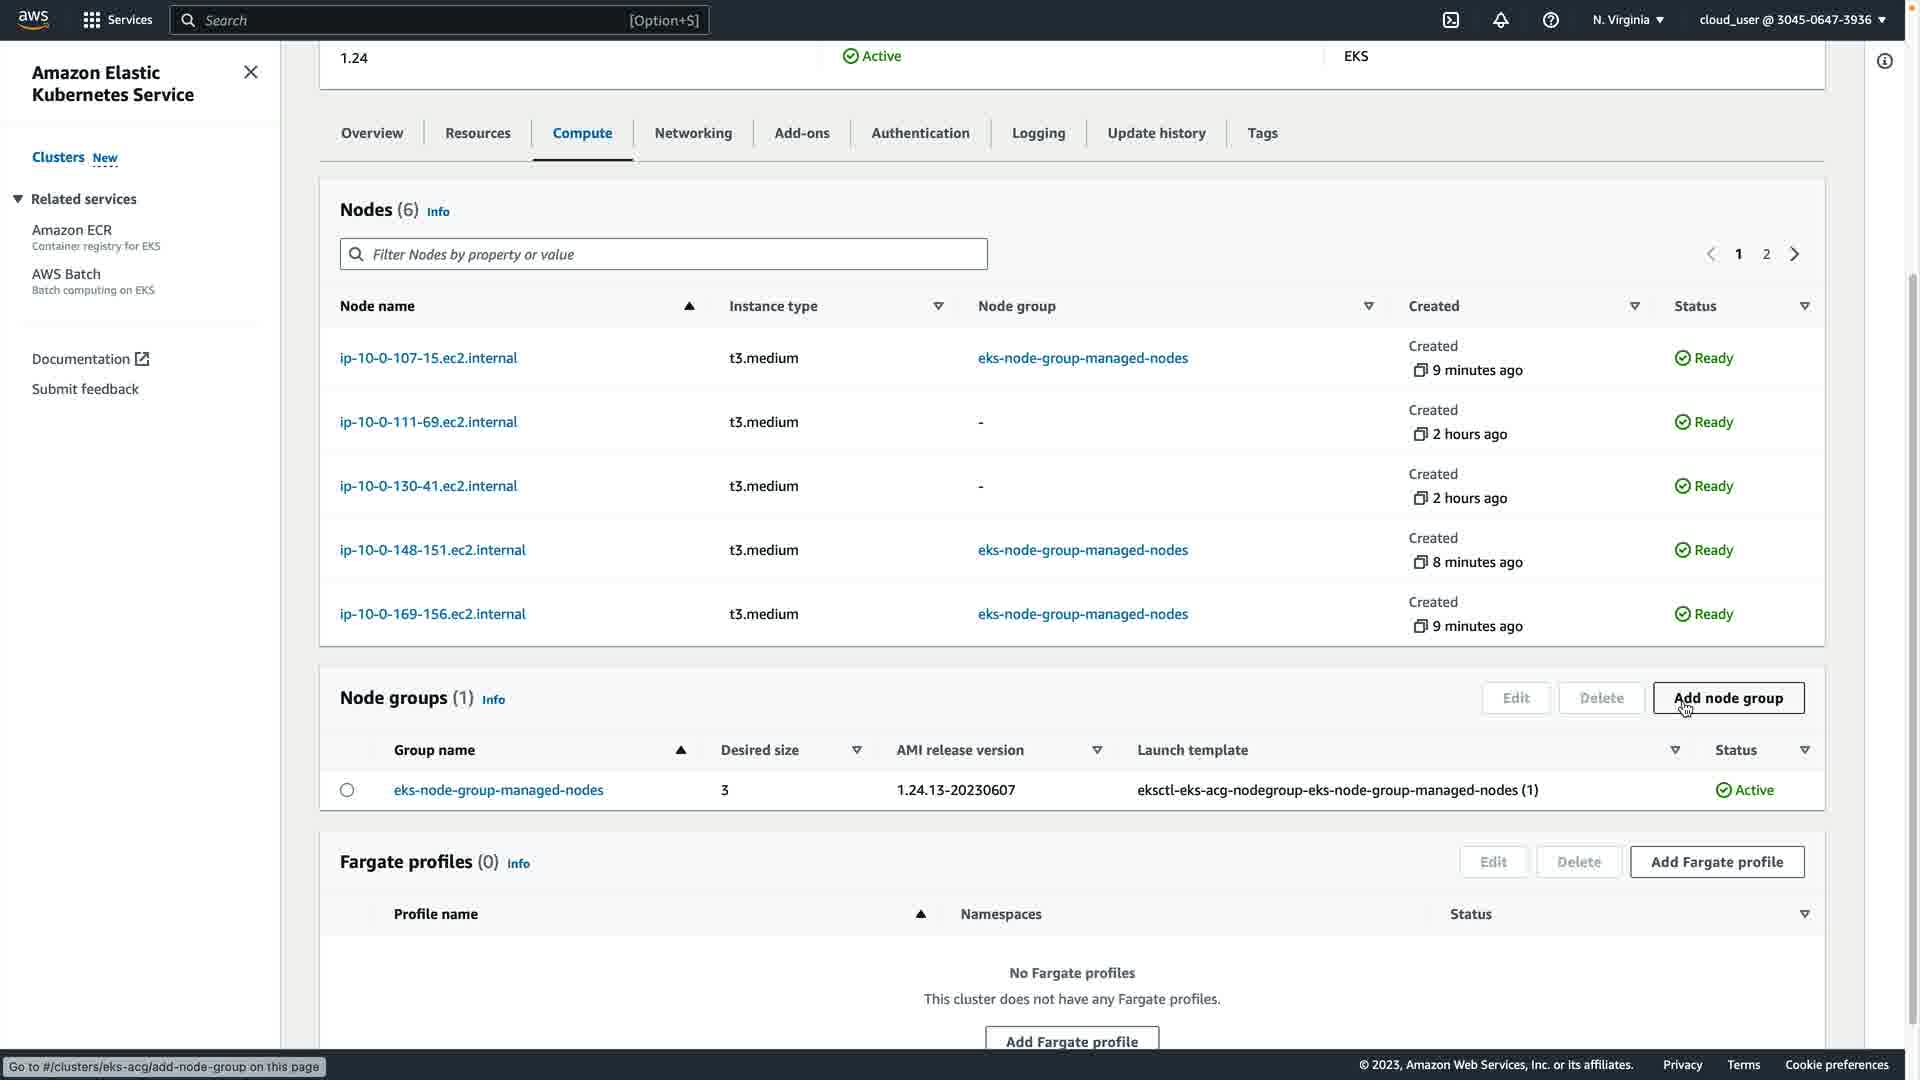Close the EKS sidebar with X

[x=251, y=72]
